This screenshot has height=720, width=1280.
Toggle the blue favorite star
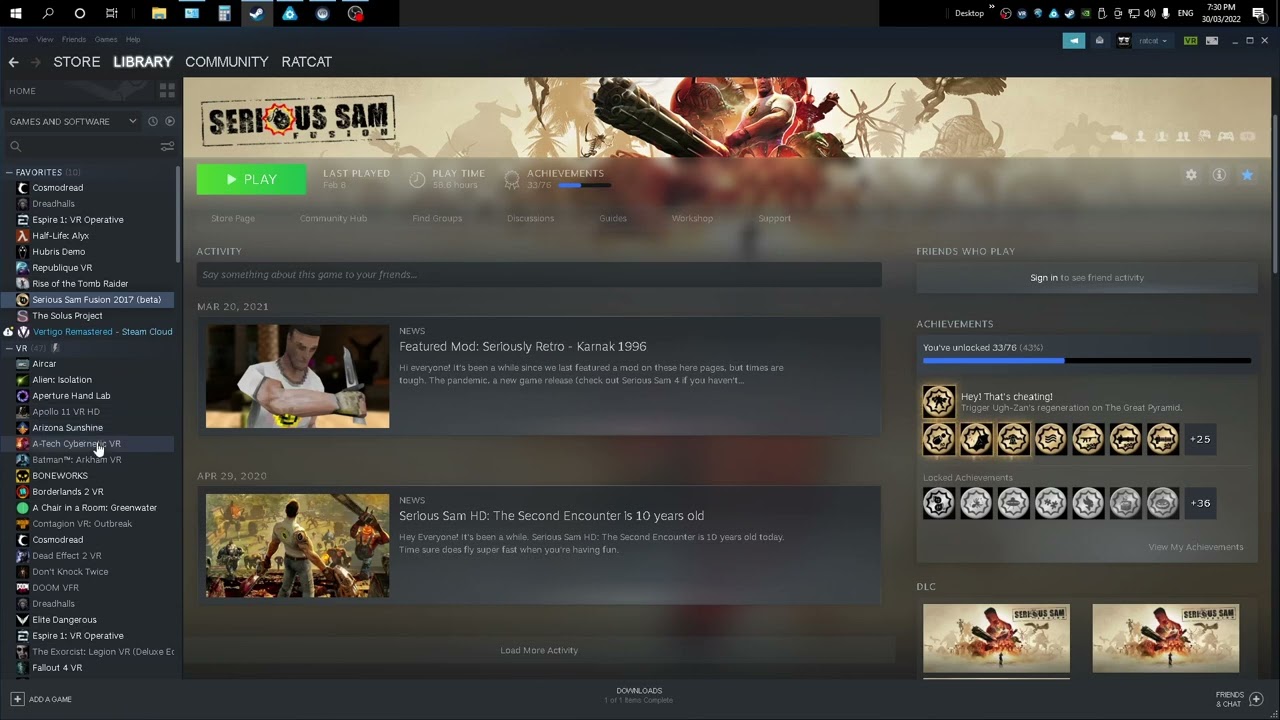pos(1247,175)
